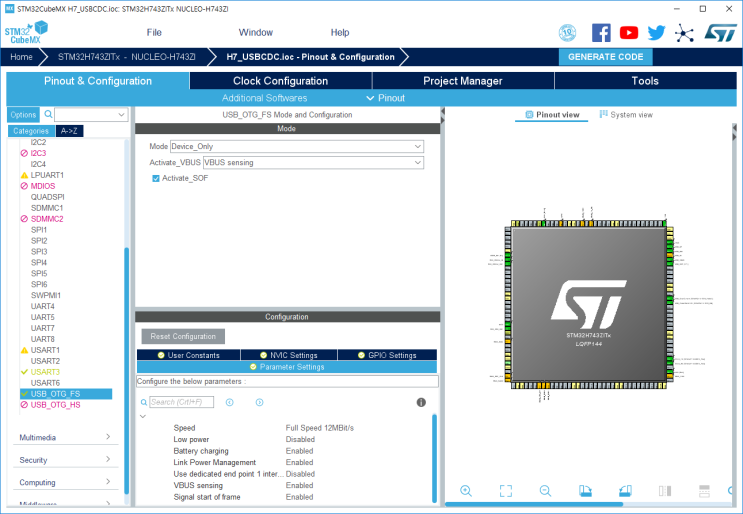Go to Home breadcrumb

(21, 57)
